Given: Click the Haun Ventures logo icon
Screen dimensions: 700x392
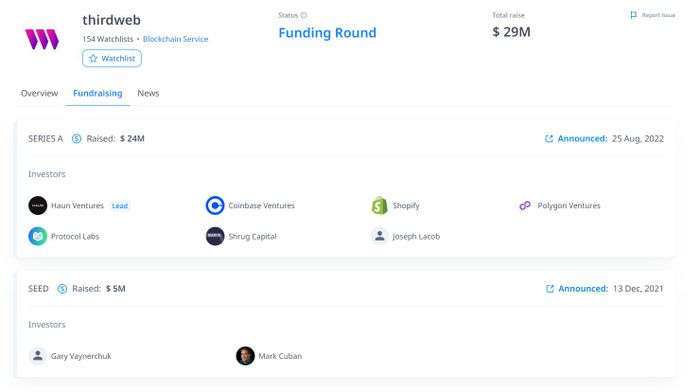Looking at the screenshot, I should pos(38,205).
